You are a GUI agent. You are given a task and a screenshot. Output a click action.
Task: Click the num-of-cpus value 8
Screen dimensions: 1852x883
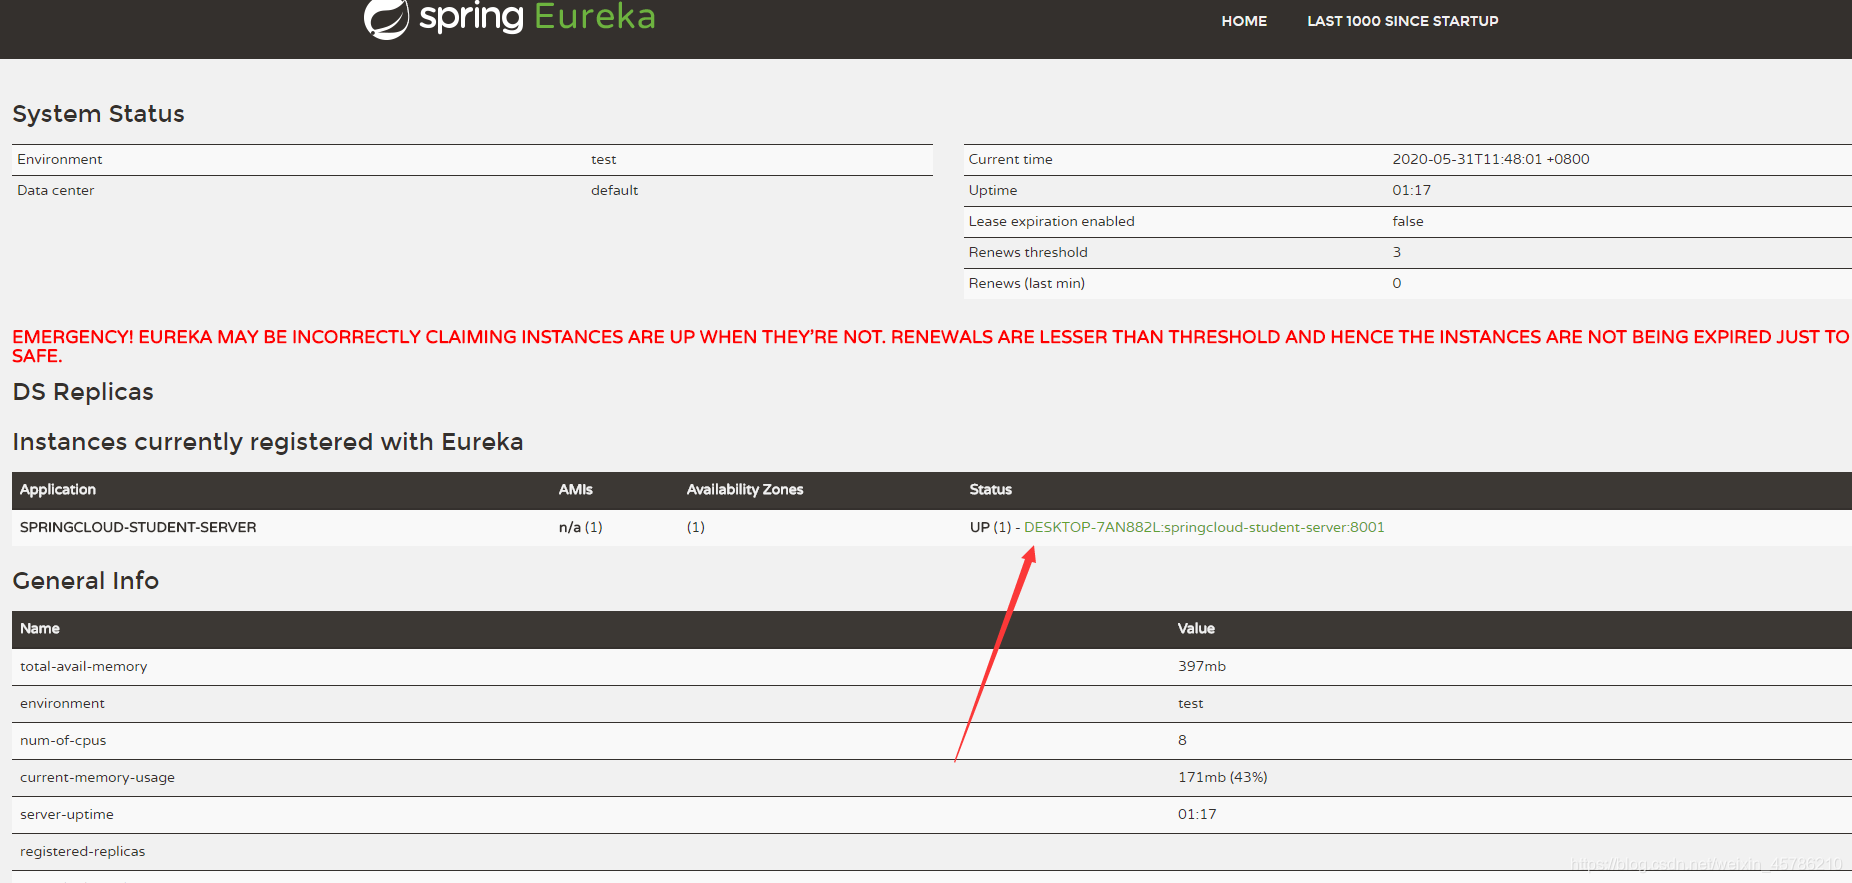1182,740
